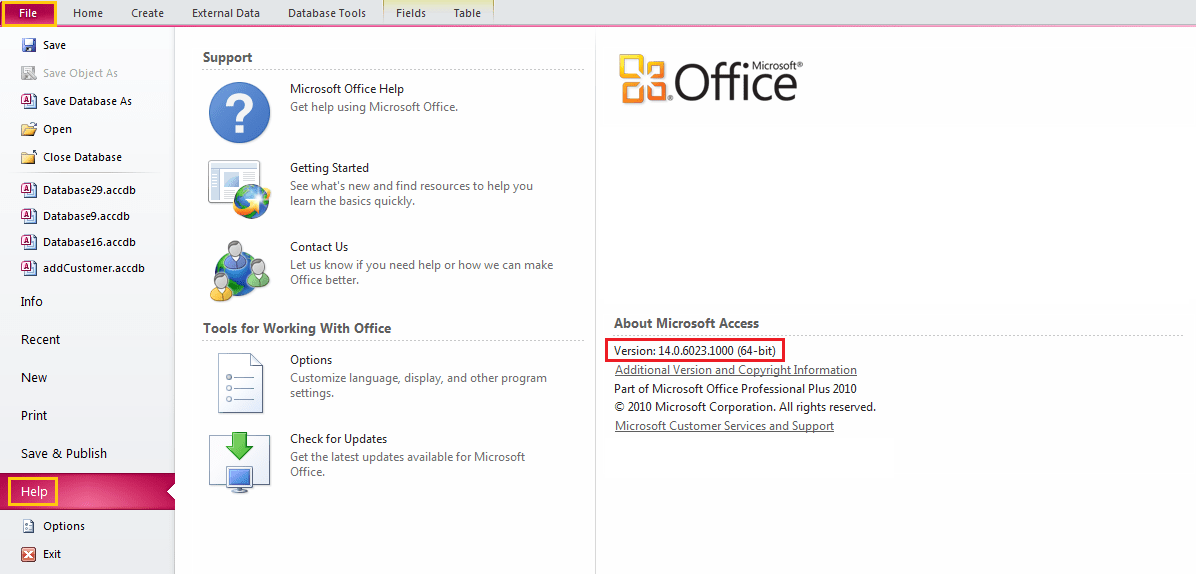Click the Getting Started title text

click(x=330, y=168)
